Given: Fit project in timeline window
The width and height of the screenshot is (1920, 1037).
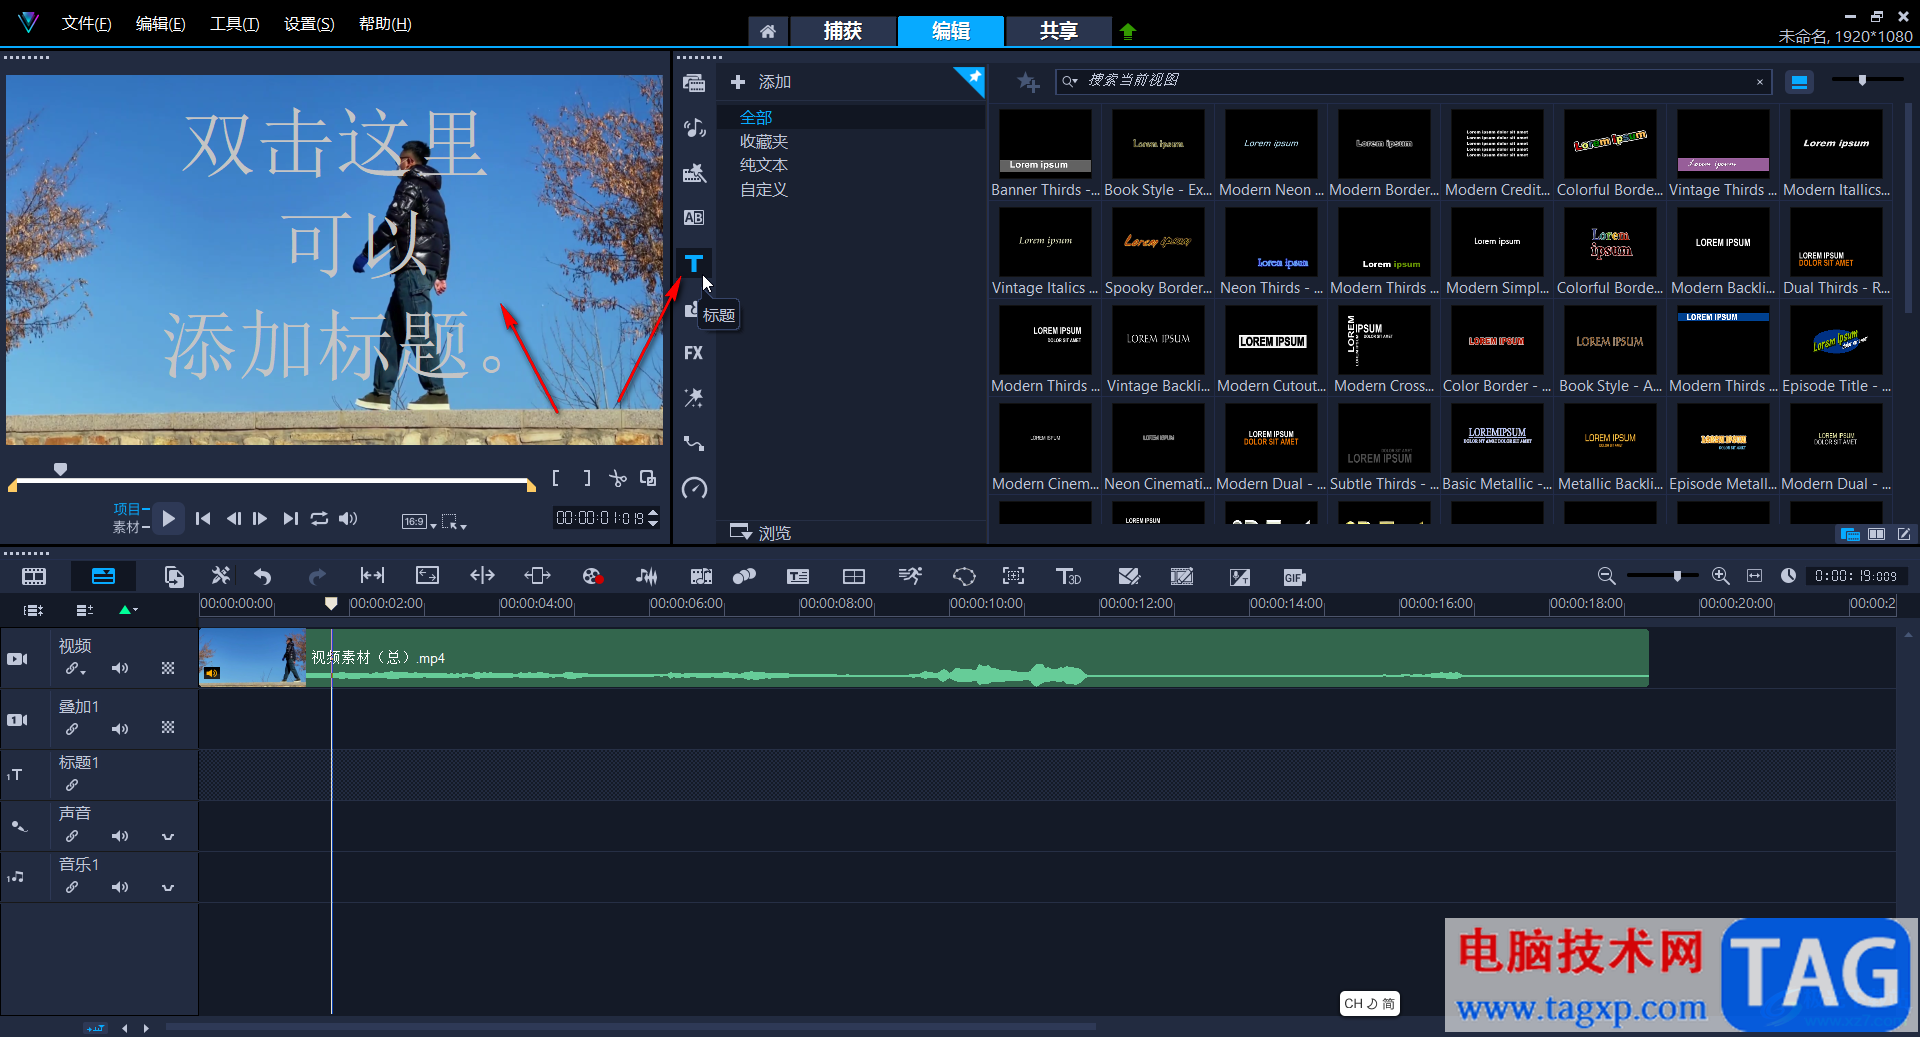Looking at the screenshot, I should pyautogui.click(x=1754, y=576).
